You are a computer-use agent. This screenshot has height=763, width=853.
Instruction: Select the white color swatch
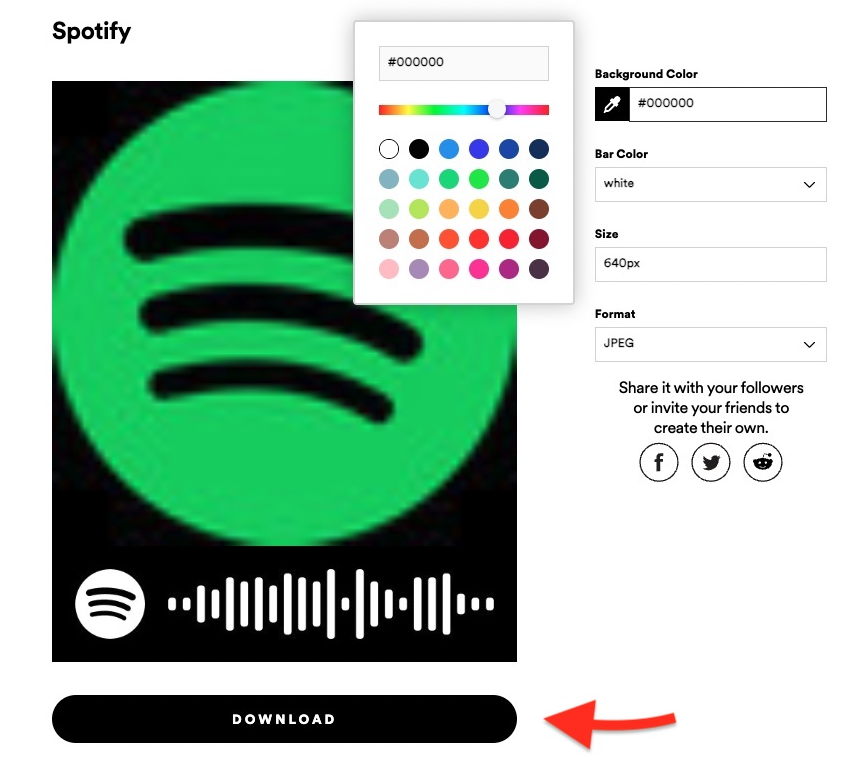coord(389,149)
